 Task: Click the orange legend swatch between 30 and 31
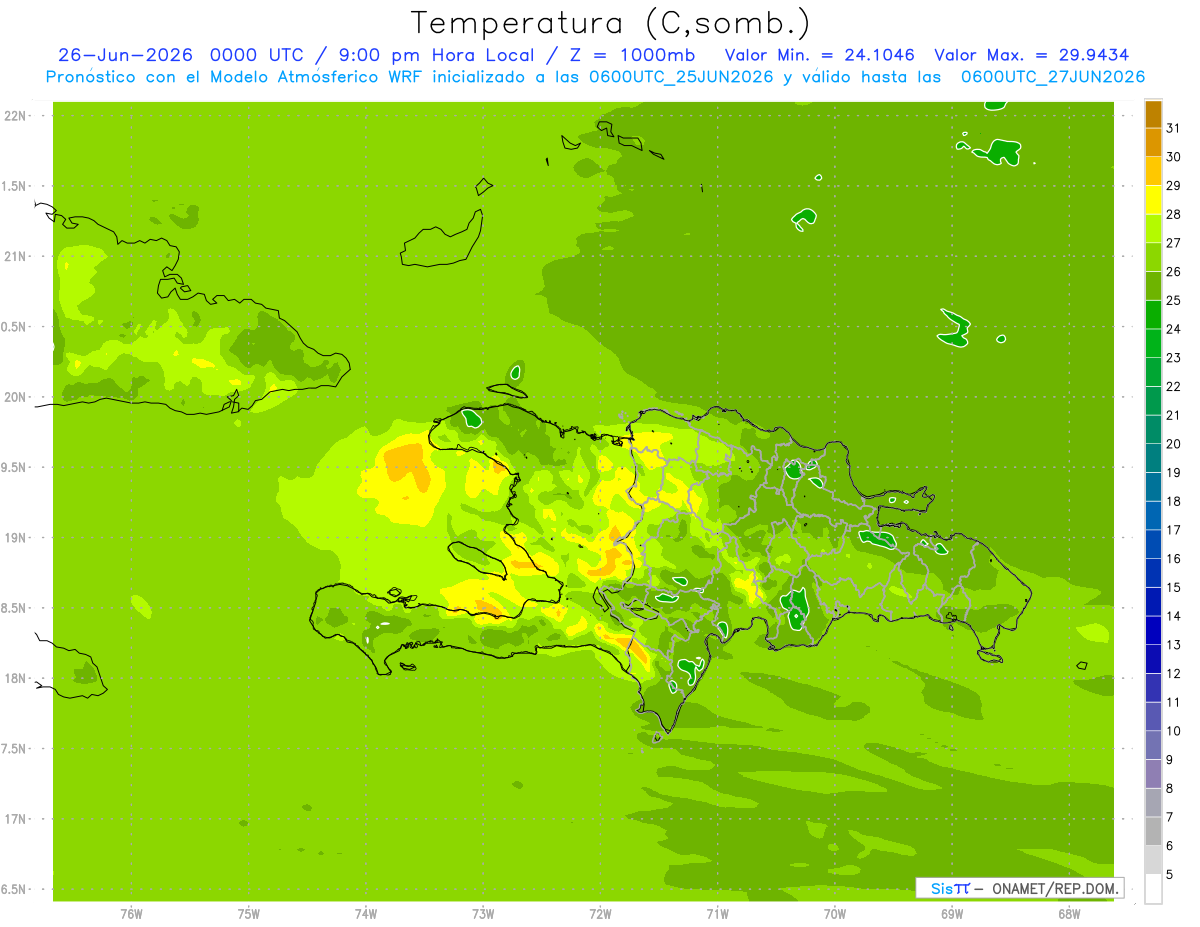tap(1153, 143)
